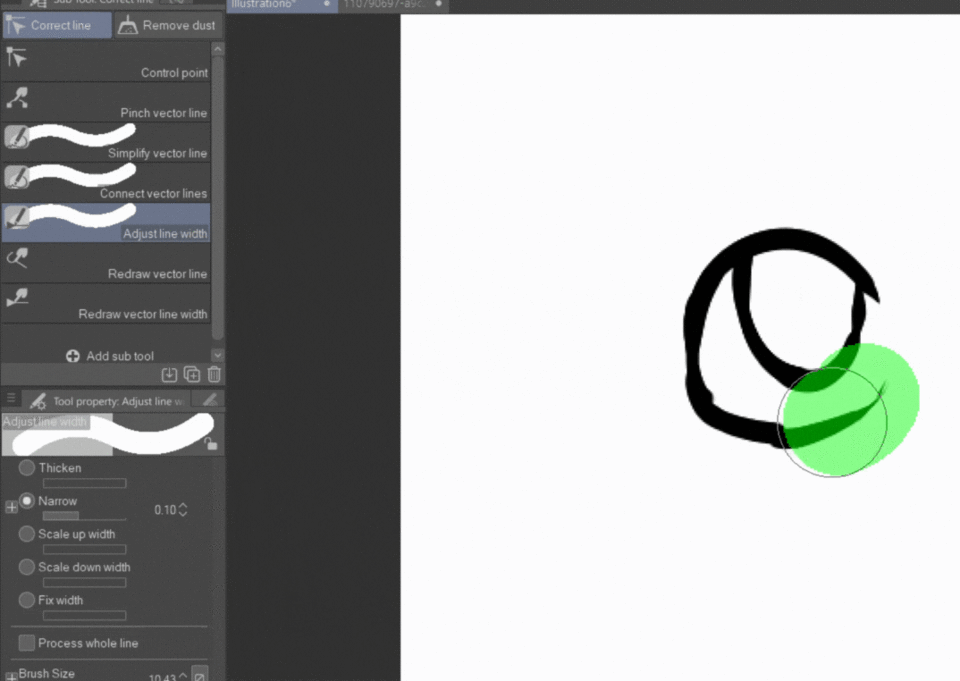This screenshot has height=681, width=960.
Task: Click the Fix width slider bar
Action: pyautogui.click(x=84, y=615)
